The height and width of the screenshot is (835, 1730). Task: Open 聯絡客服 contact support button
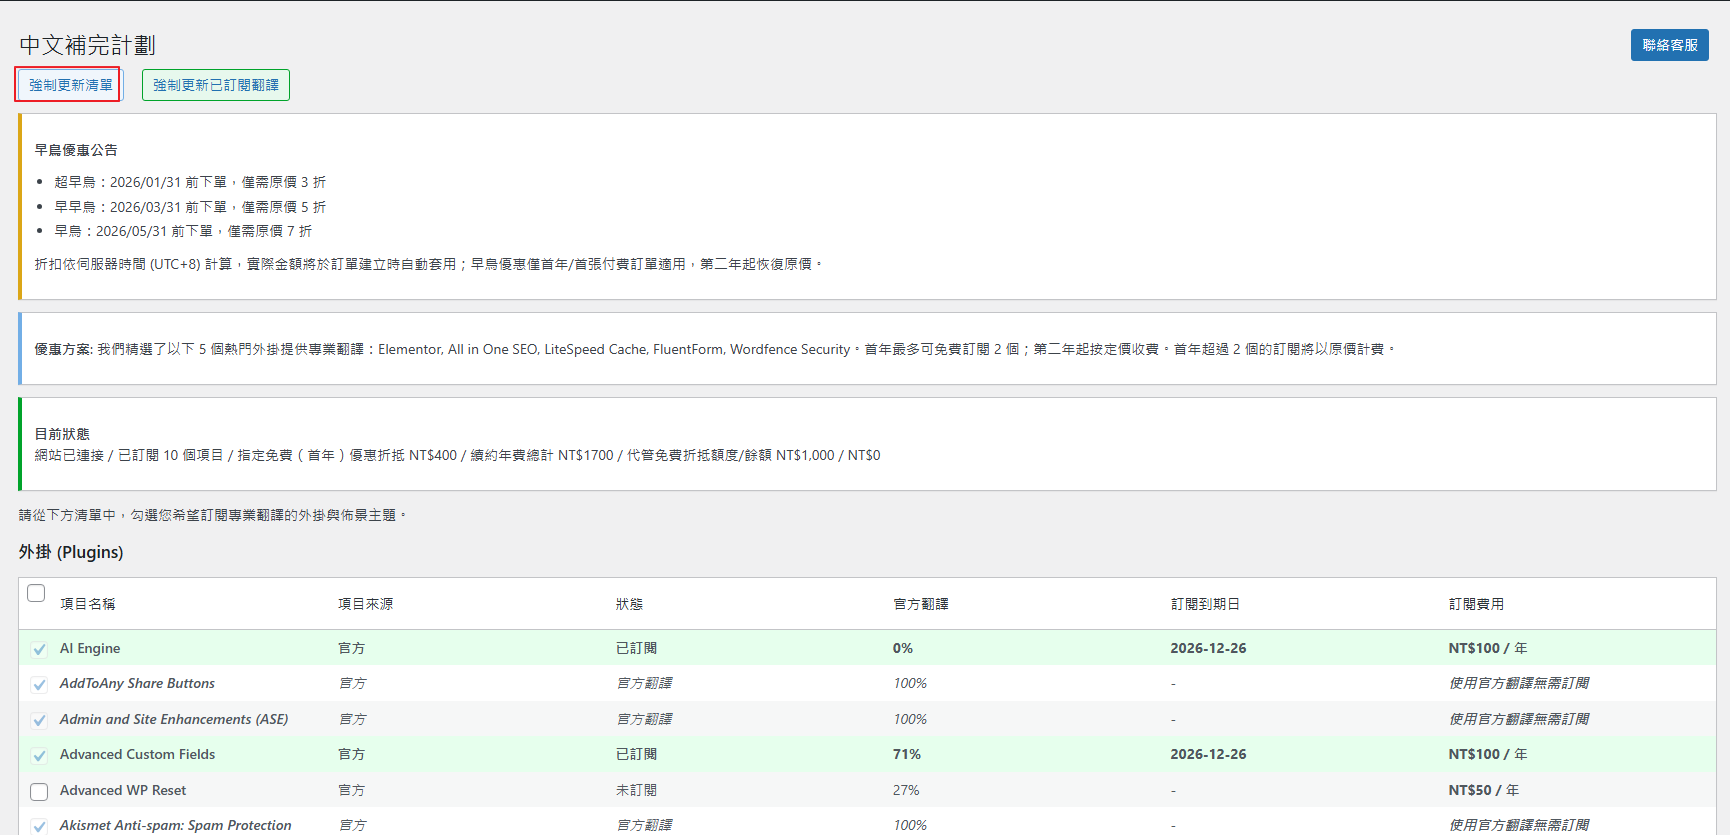1669,45
